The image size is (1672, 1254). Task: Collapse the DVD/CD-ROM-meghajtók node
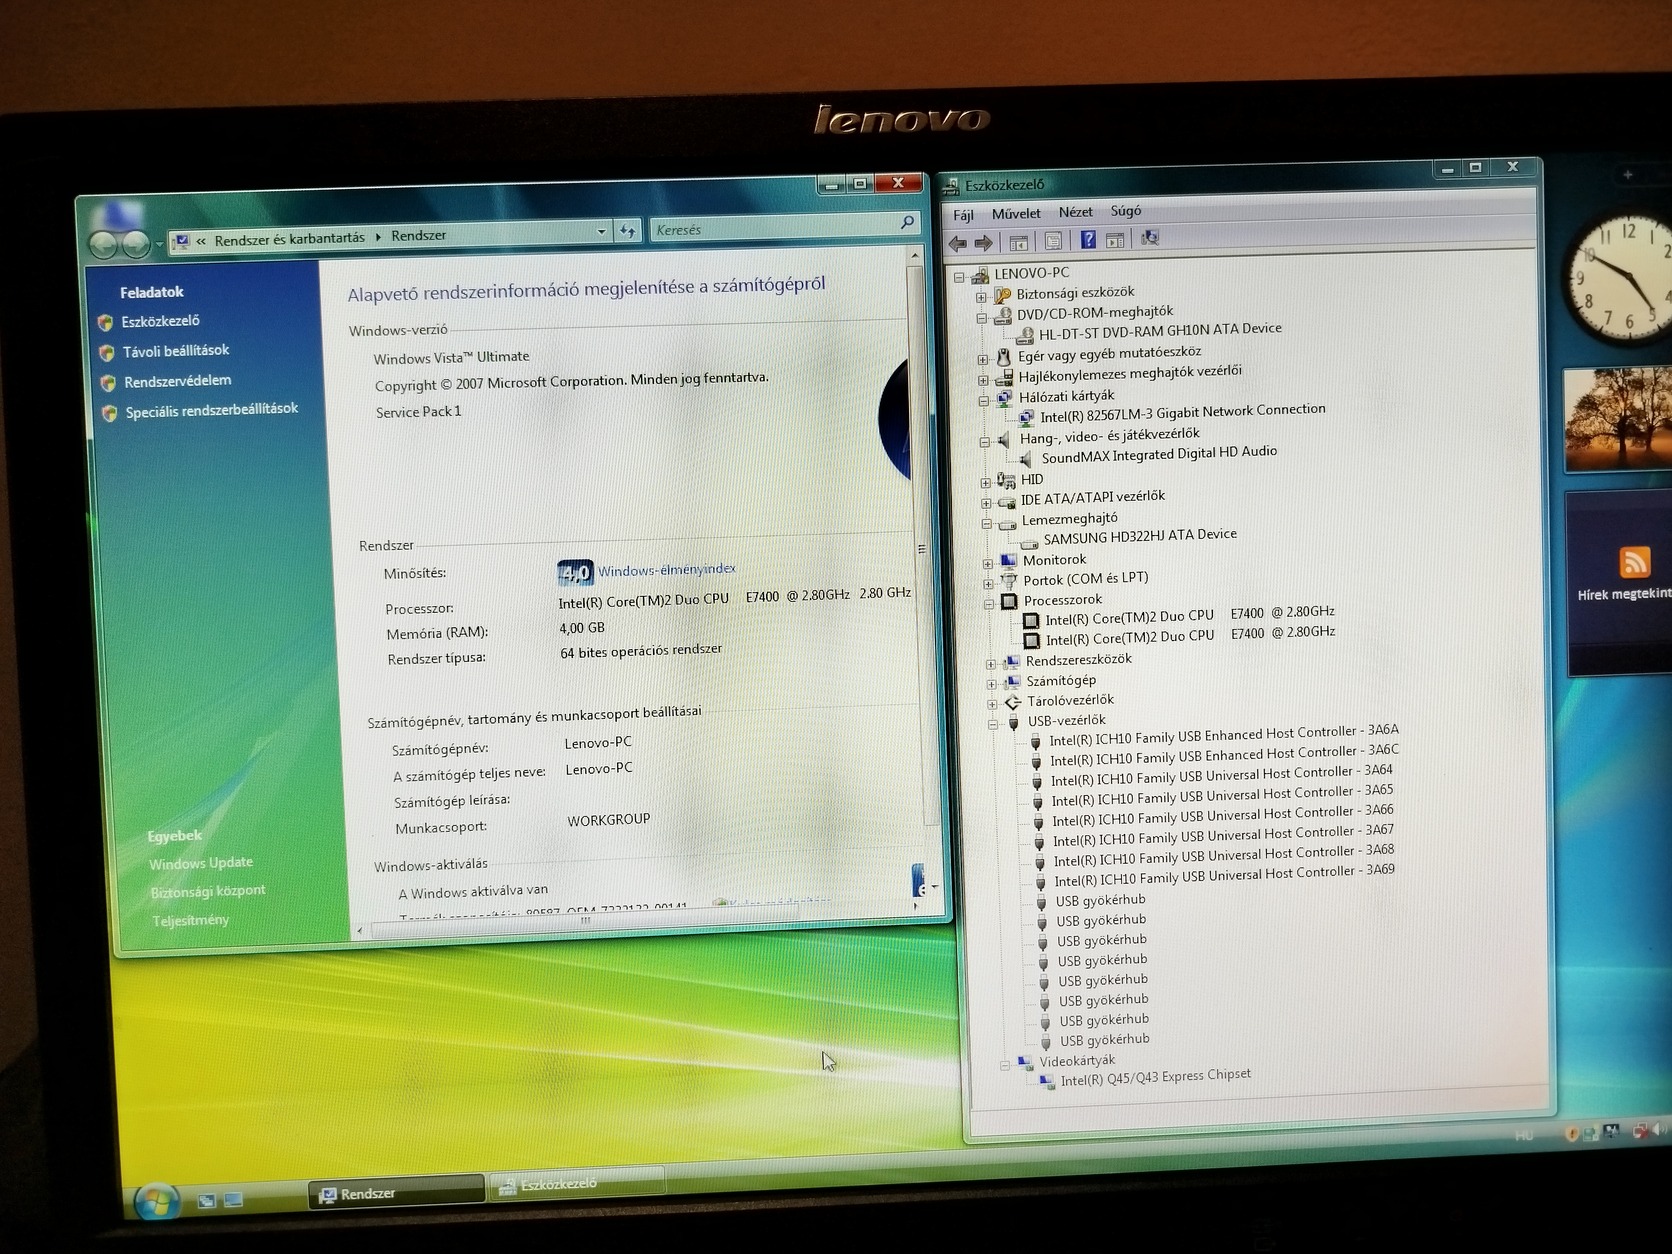point(982,317)
